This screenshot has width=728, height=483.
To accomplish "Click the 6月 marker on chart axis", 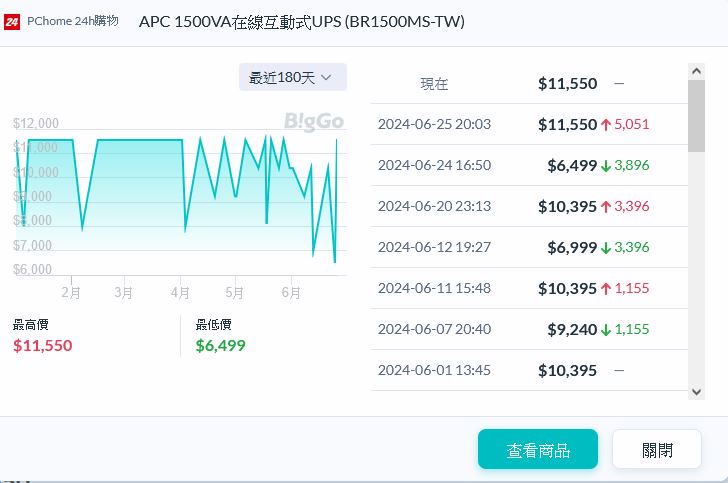I will 291,293.
